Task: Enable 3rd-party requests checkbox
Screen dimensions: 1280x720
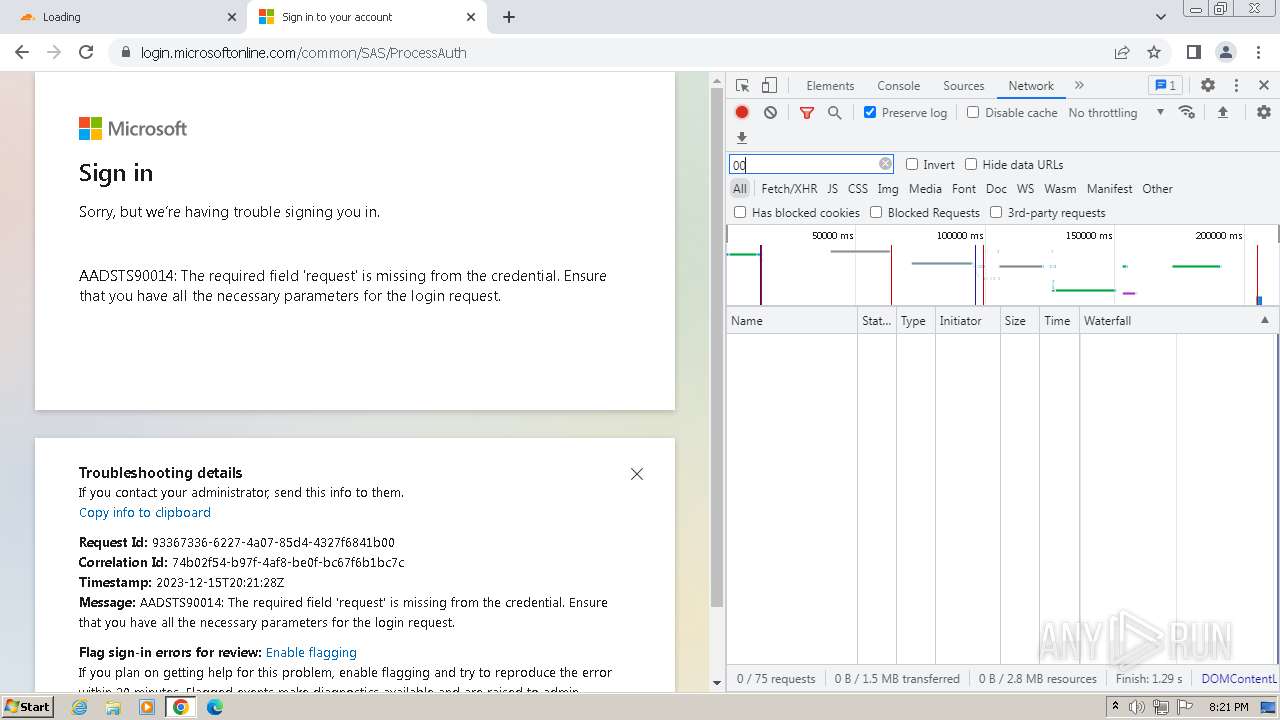Action: pyautogui.click(x=996, y=212)
